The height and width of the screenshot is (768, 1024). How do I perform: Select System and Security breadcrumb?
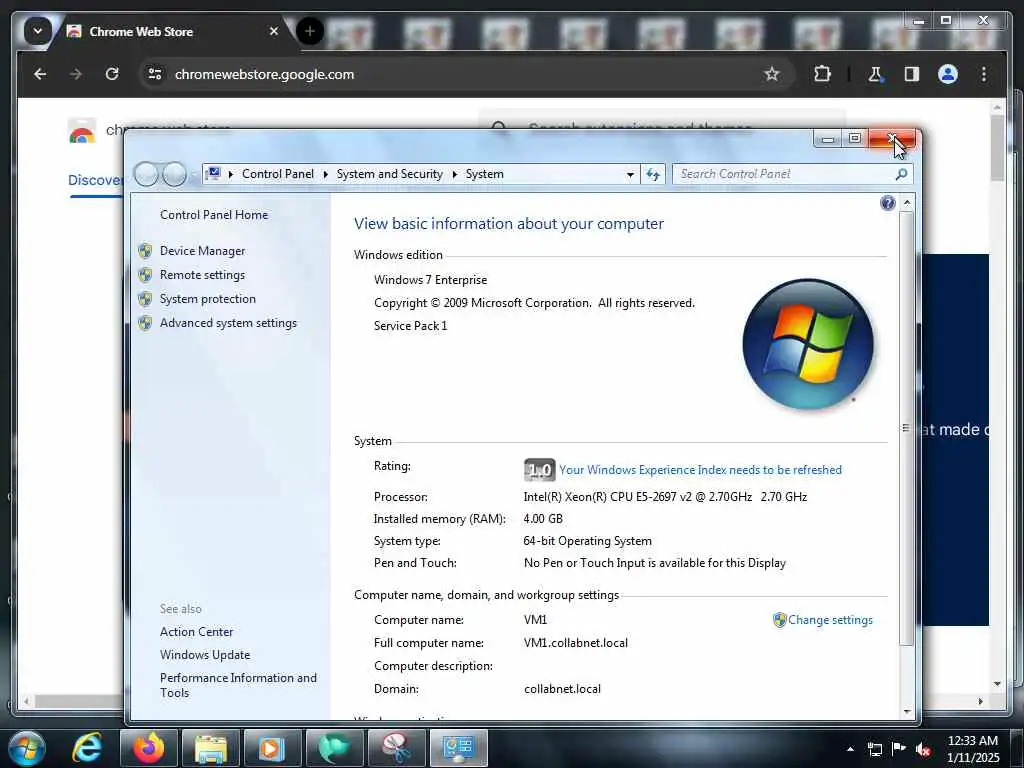(x=389, y=174)
